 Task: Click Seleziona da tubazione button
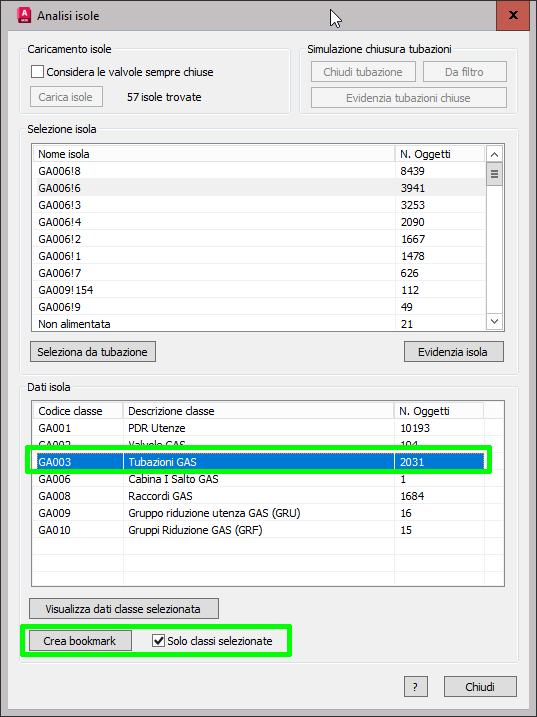[x=93, y=352]
